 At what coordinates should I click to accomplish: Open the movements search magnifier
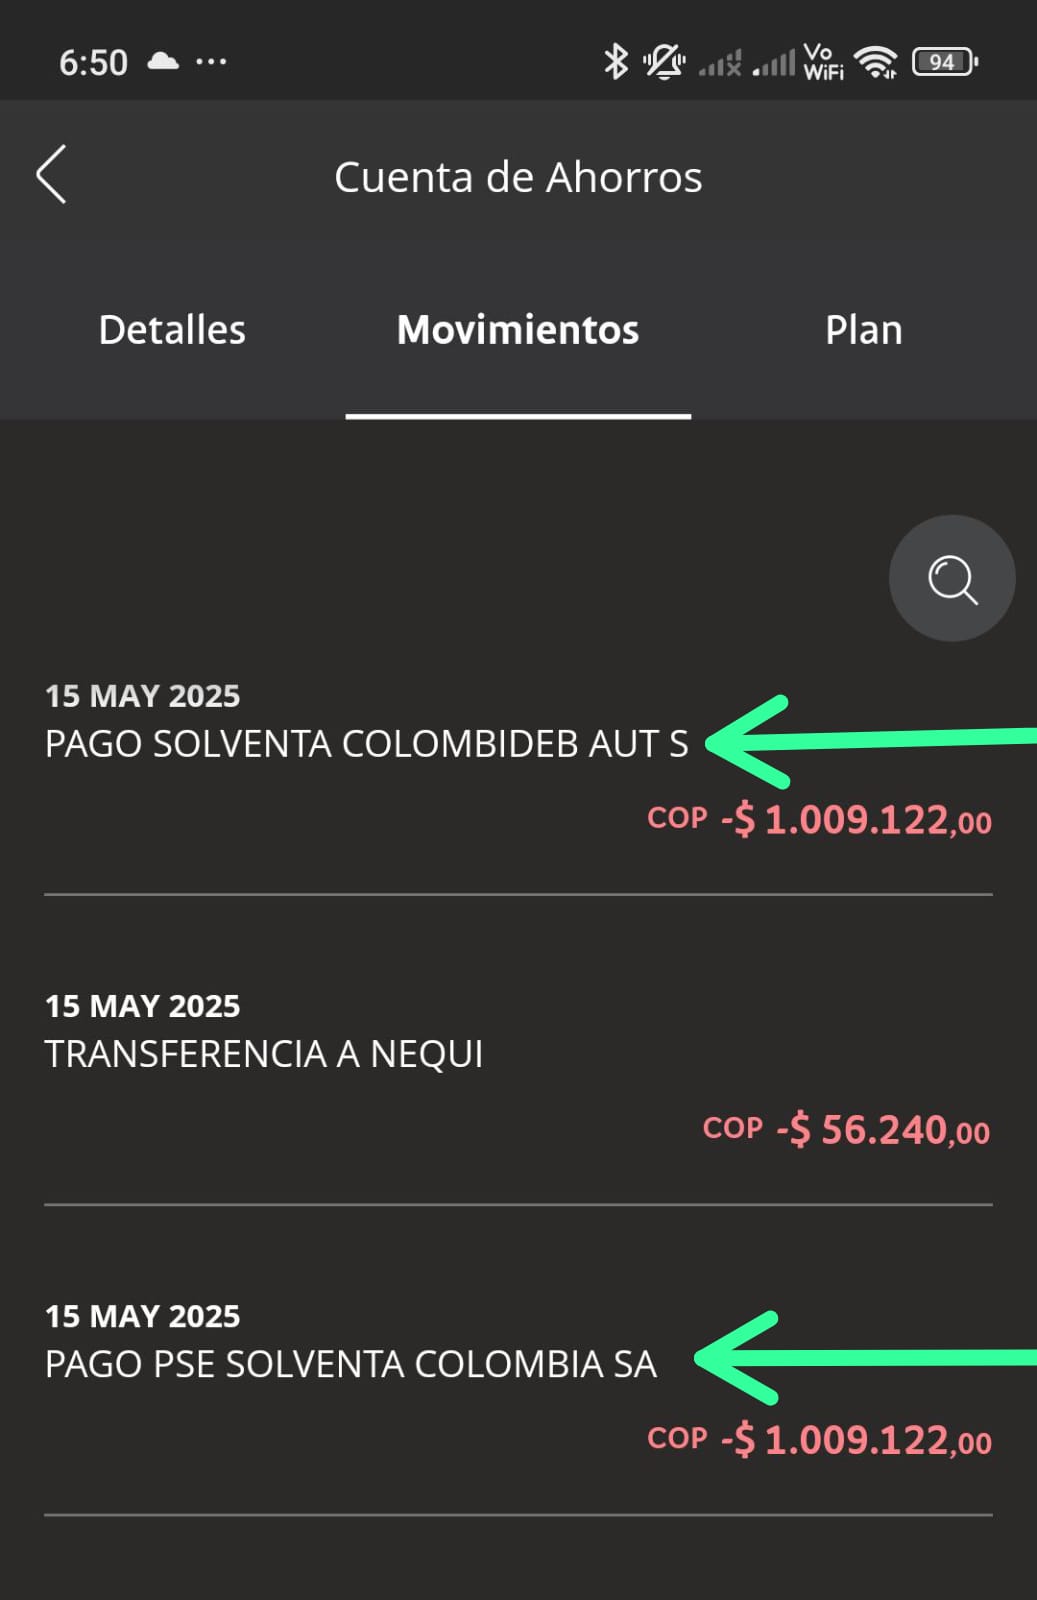pyautogui.click(x=951, y=579)
